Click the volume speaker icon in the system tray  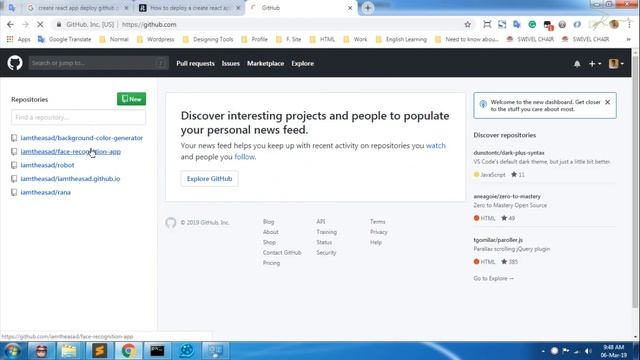coord(588,351)
